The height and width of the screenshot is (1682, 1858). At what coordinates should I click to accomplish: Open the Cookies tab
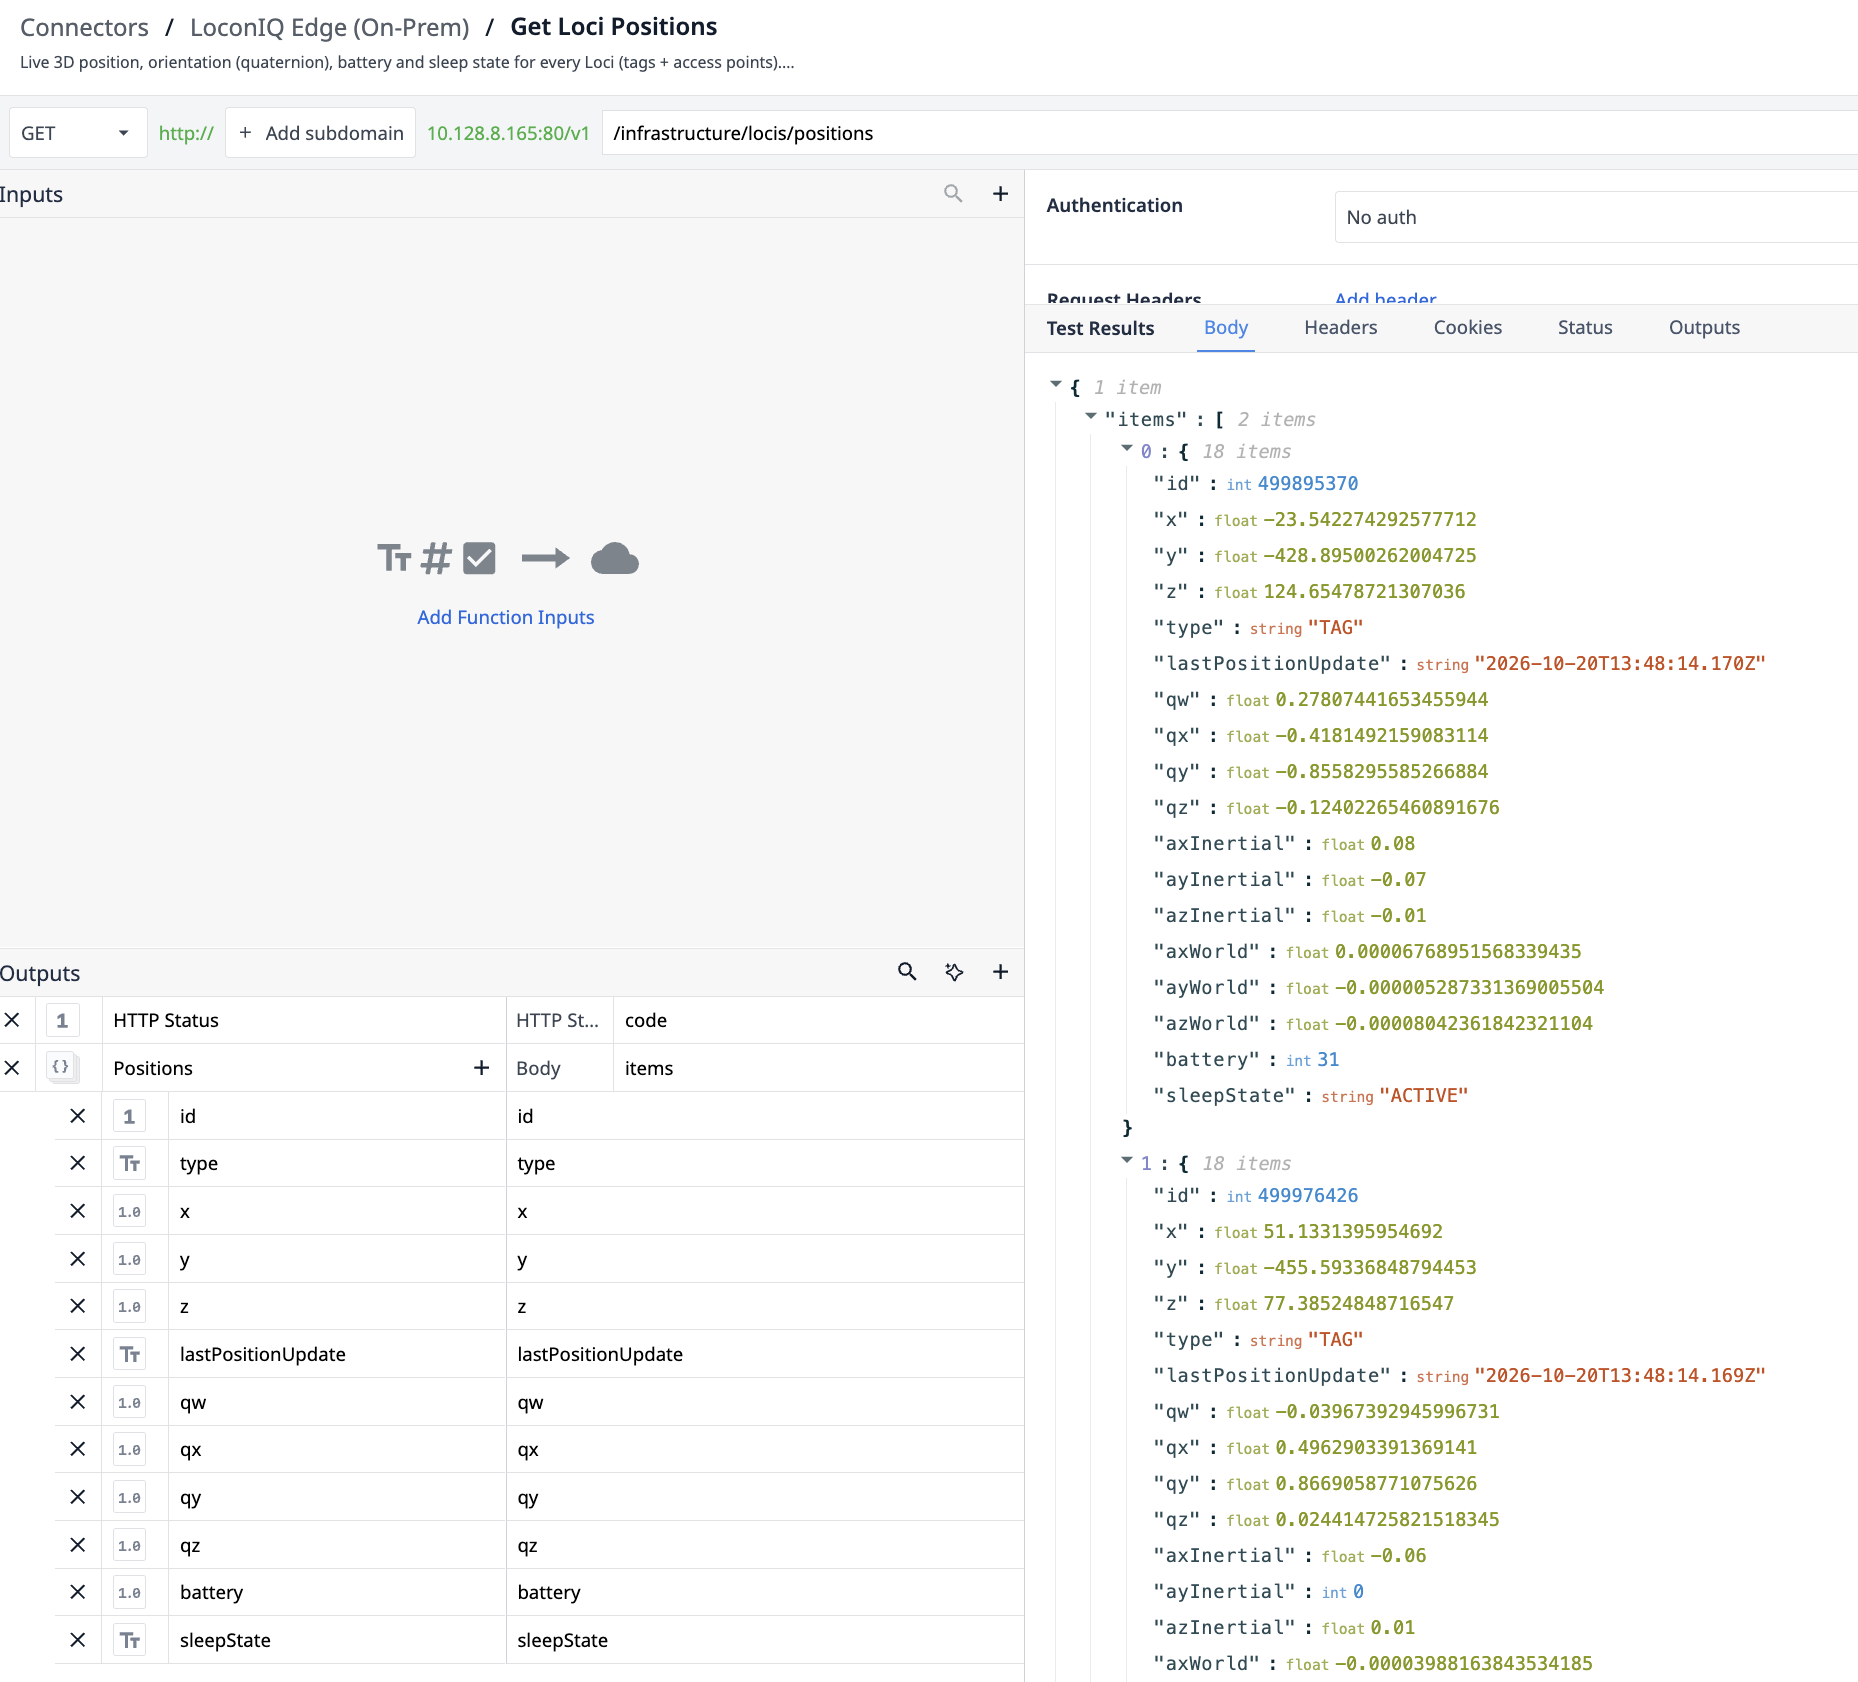tap(1467, 328)
